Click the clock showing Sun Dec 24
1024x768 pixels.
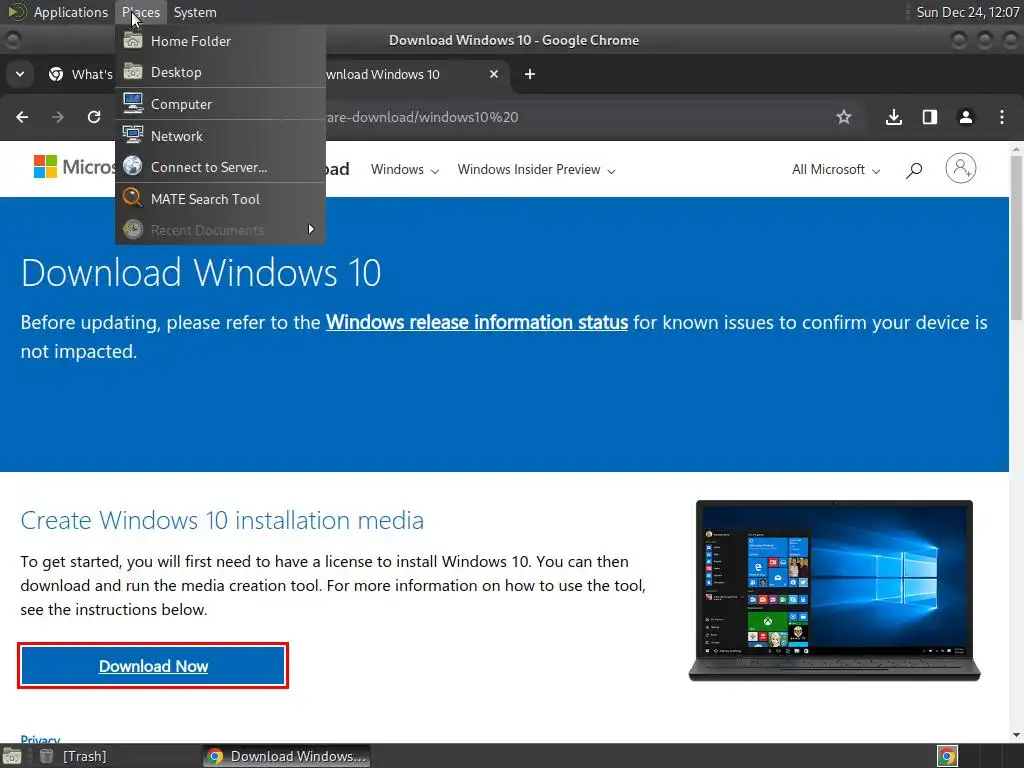[x=967, y=12]
